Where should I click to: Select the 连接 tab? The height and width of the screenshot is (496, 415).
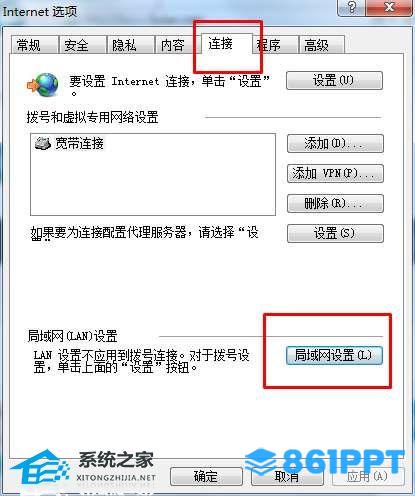pyautogui.click(x=227, y=43)
